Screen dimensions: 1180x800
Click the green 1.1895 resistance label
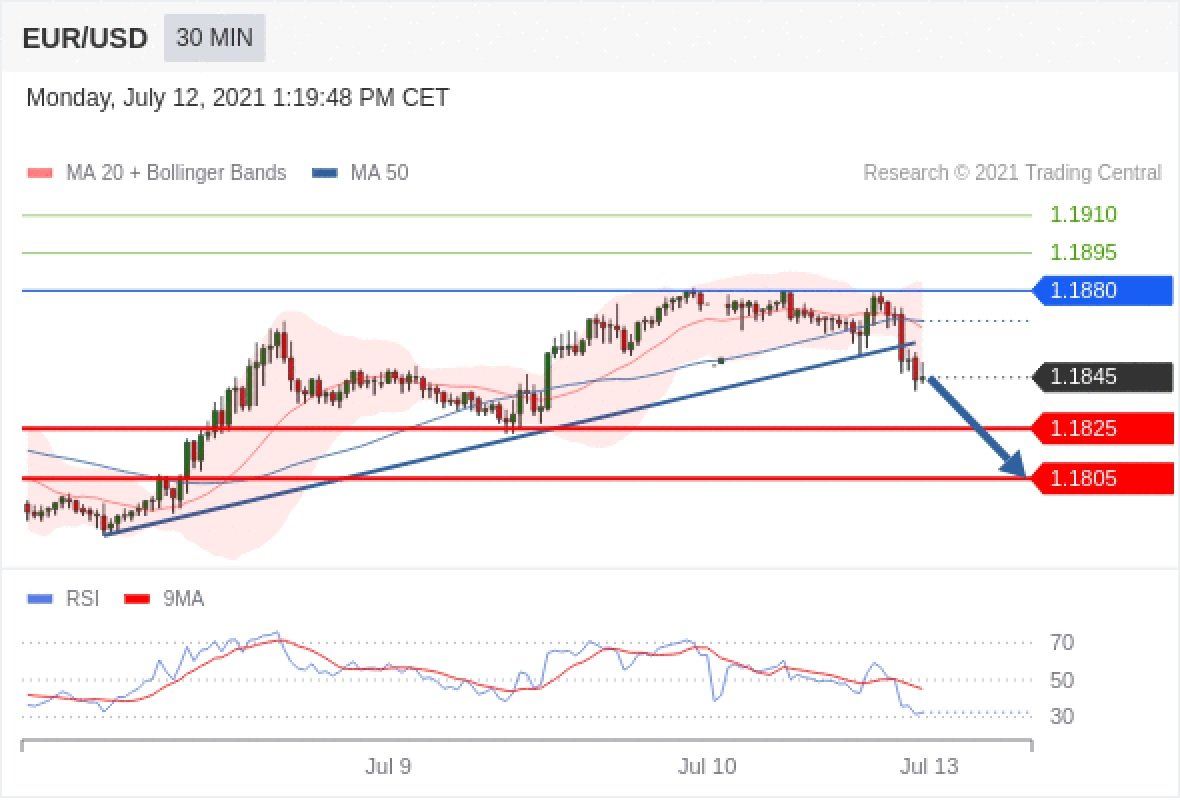pos(1083,252)
